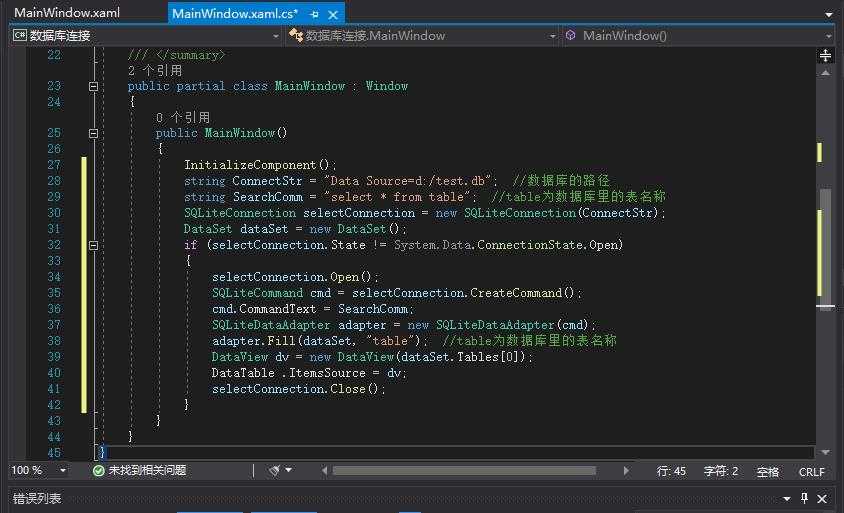Click the 未找到相关问题 status text
The image size is (844, 513).
[147, 470]
